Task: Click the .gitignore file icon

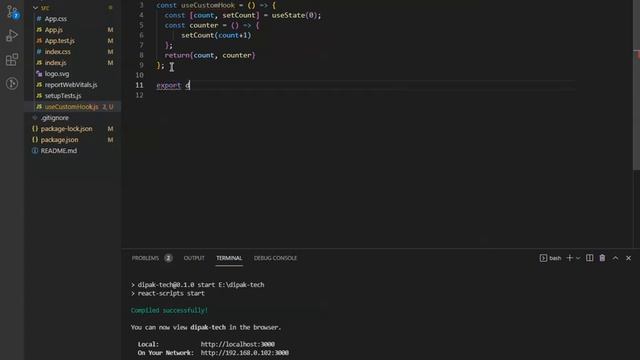Action: click(35, 118)
